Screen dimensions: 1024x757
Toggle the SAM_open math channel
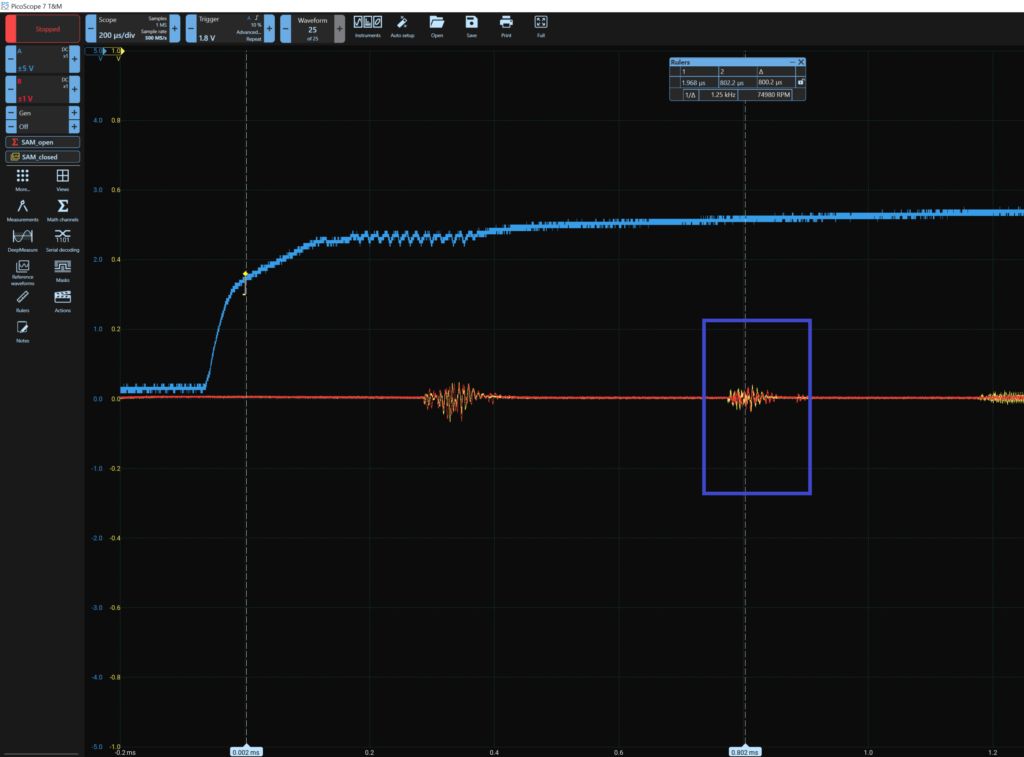click(42, 142)
